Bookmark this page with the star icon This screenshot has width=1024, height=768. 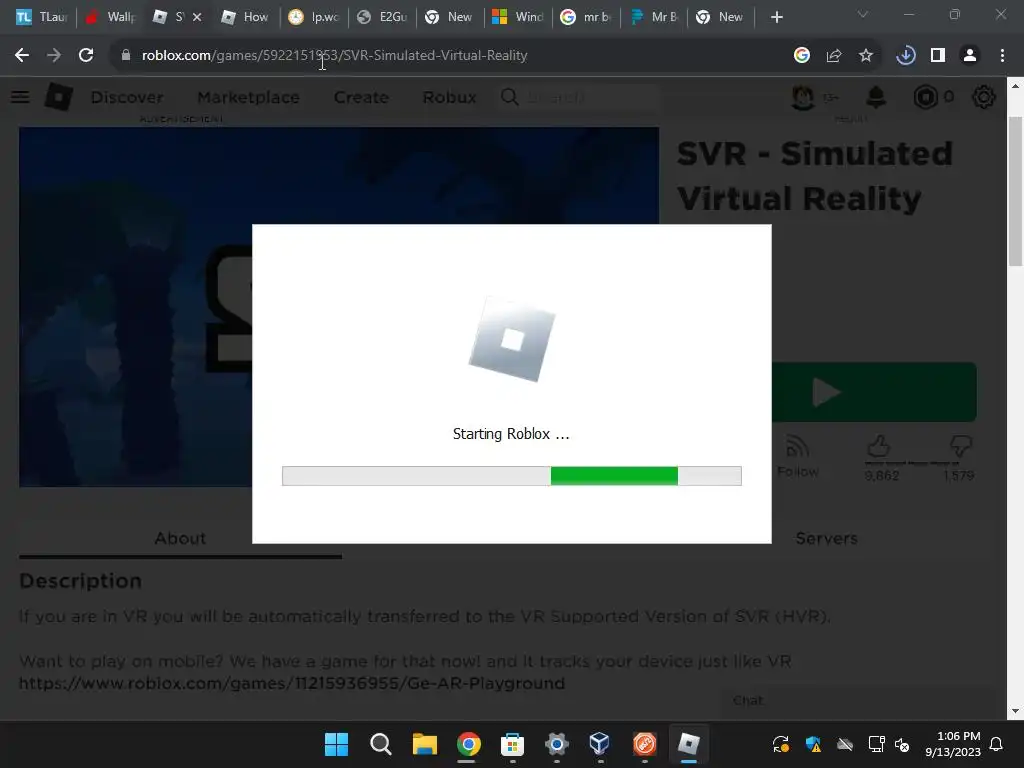coord(865,56)
